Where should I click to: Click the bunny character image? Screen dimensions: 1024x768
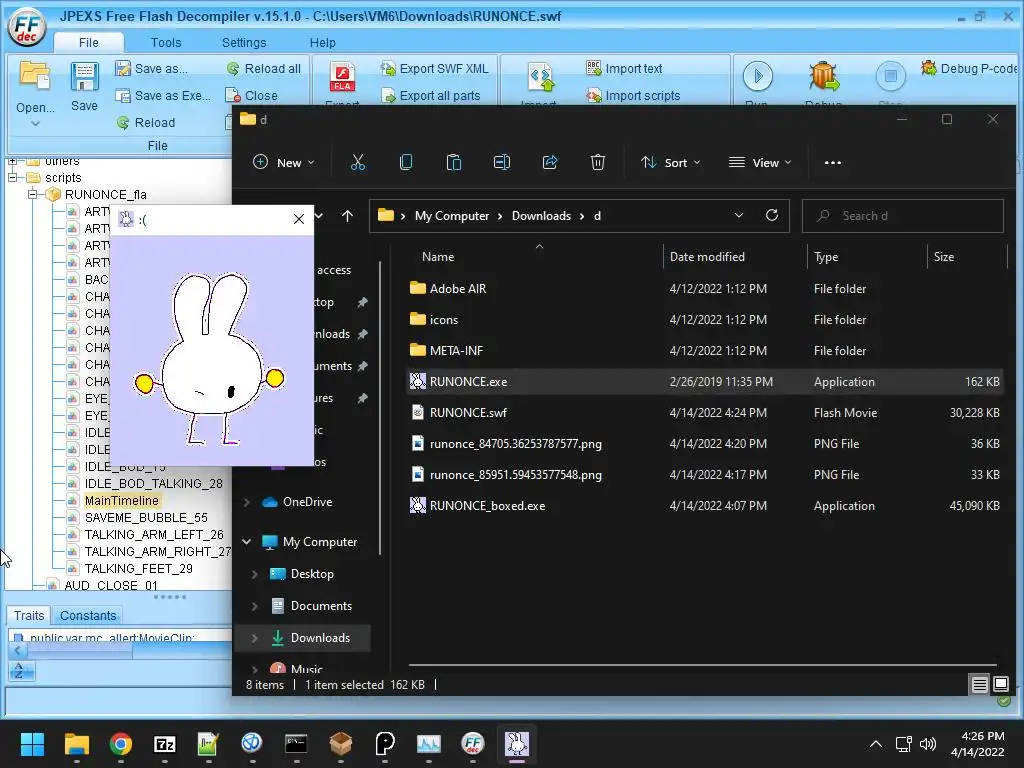pos(210,358)
